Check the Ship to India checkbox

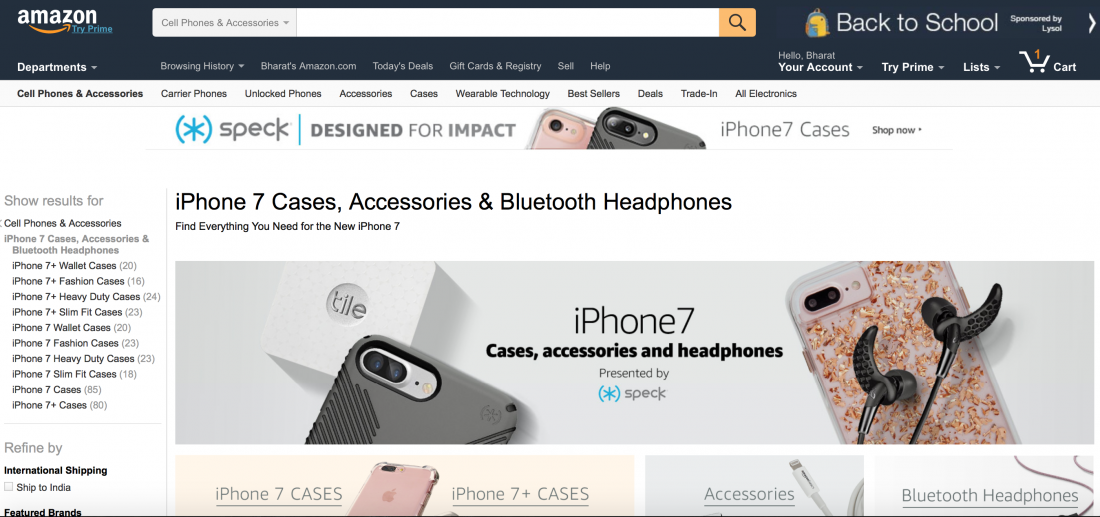[x=8, y=487]
